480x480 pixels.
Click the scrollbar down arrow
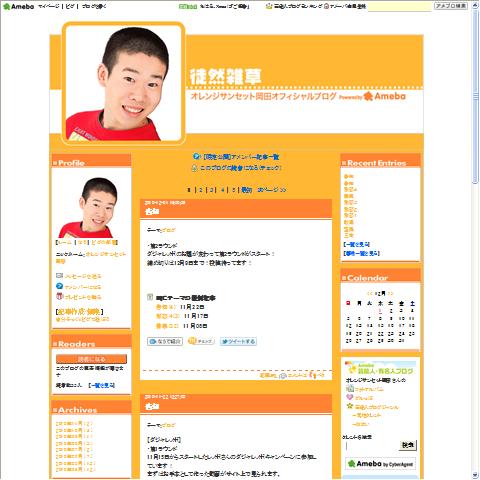pos(476,475)
